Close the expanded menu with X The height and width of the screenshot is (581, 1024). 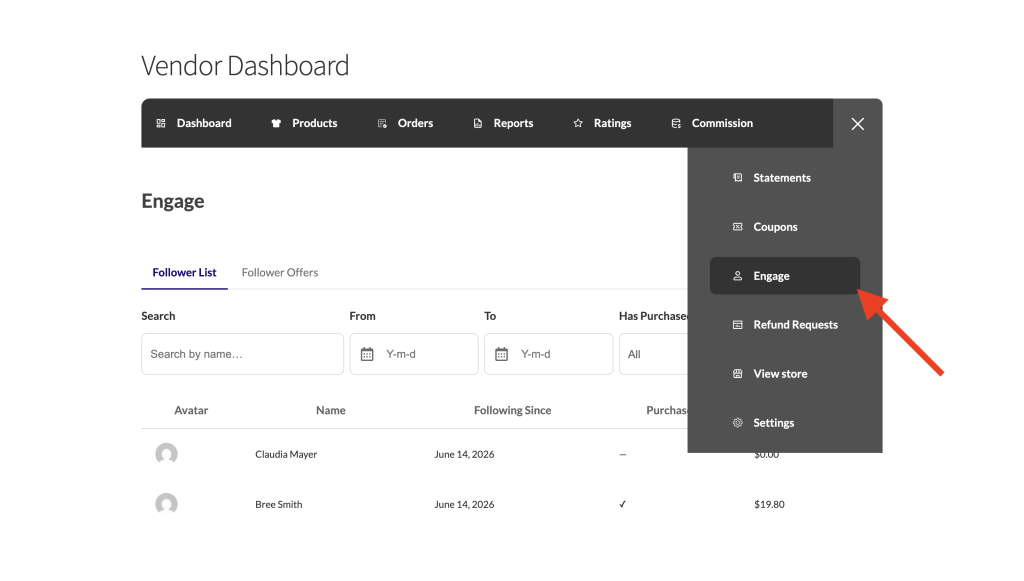click(x=857, y=124)
